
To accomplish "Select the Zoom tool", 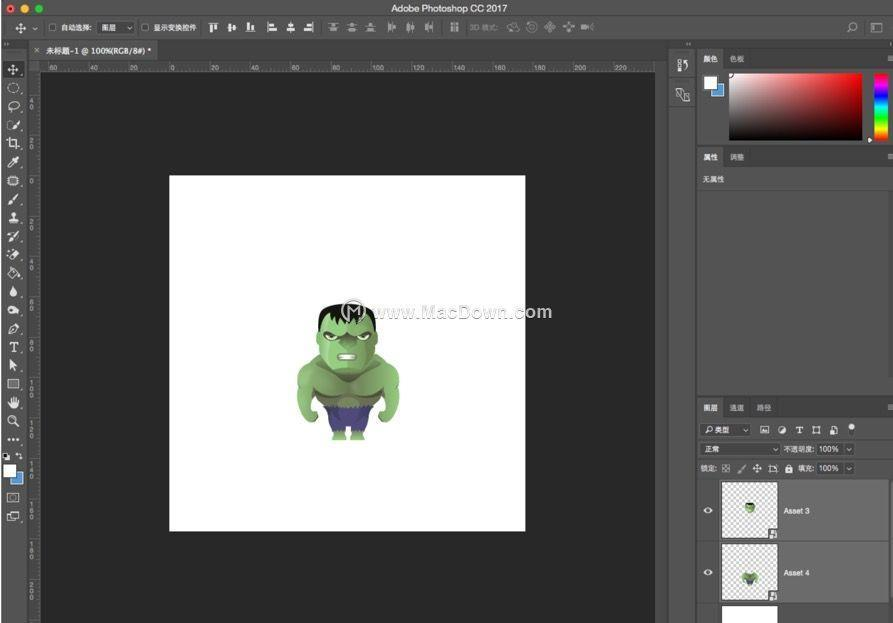I will [13, 421].
